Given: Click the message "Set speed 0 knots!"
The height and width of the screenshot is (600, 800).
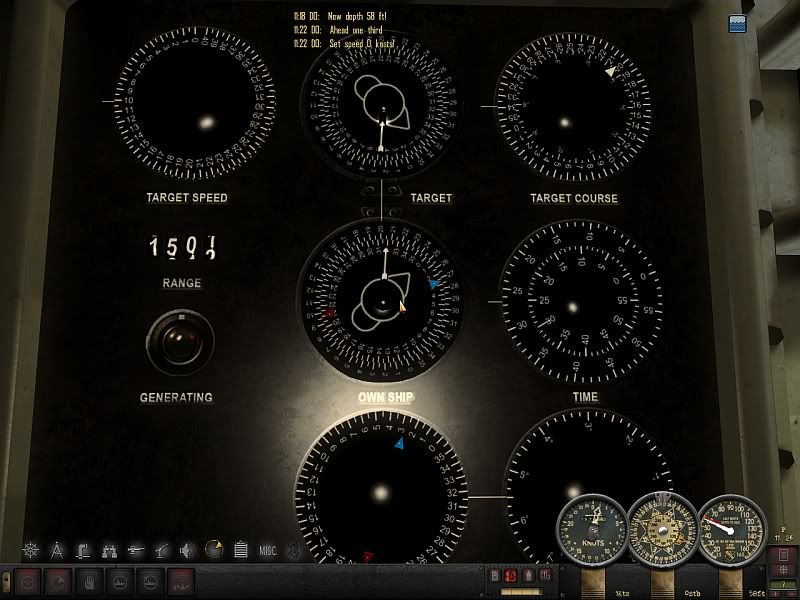Looking at the screenshot, I should [x=361, y=44].
